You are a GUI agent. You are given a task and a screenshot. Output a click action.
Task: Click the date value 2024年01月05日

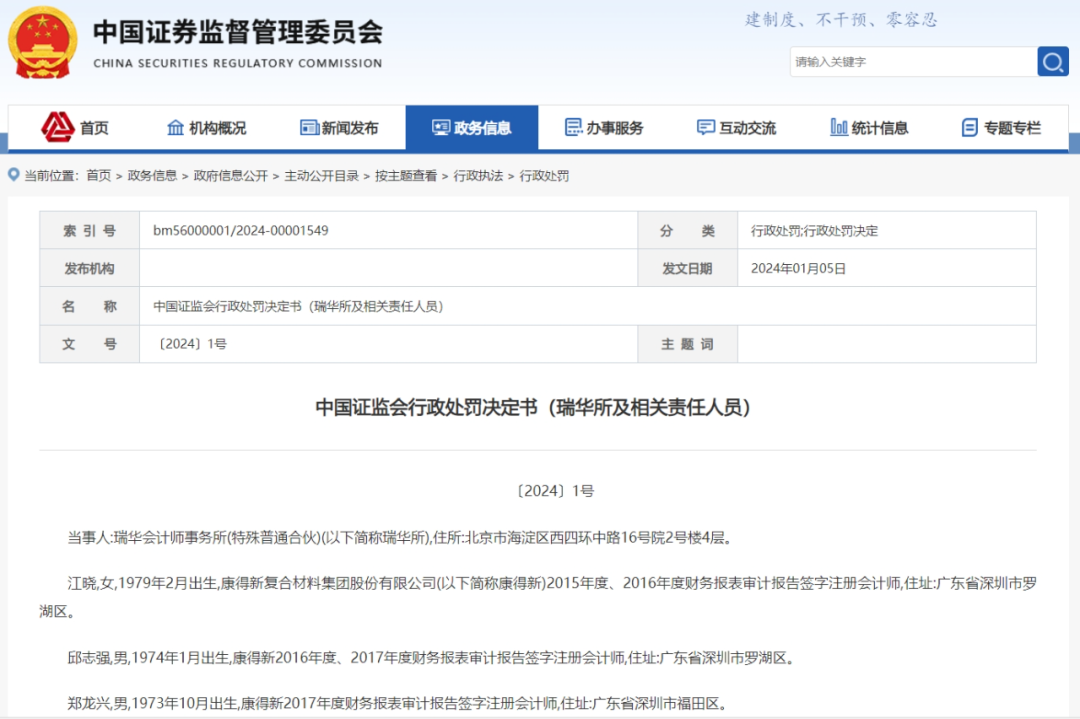point(798,269)
